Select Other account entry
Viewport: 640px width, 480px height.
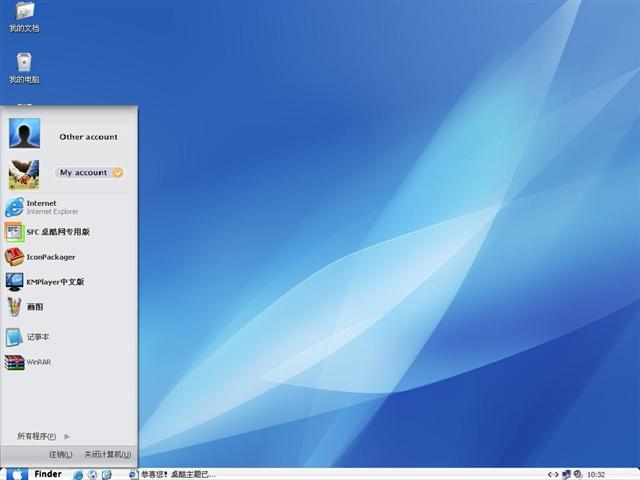88,137
